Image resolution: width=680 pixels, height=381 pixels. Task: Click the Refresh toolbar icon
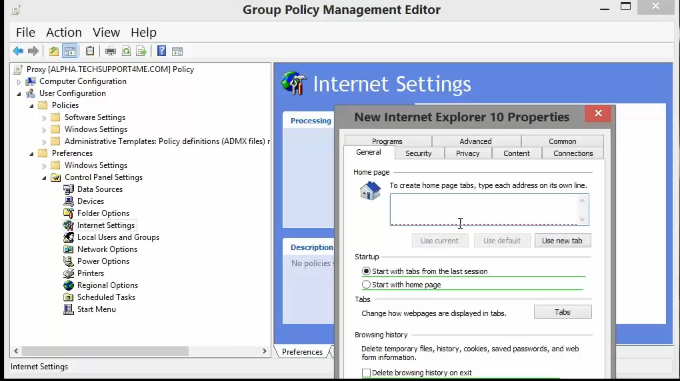click(x=126, y=51)
